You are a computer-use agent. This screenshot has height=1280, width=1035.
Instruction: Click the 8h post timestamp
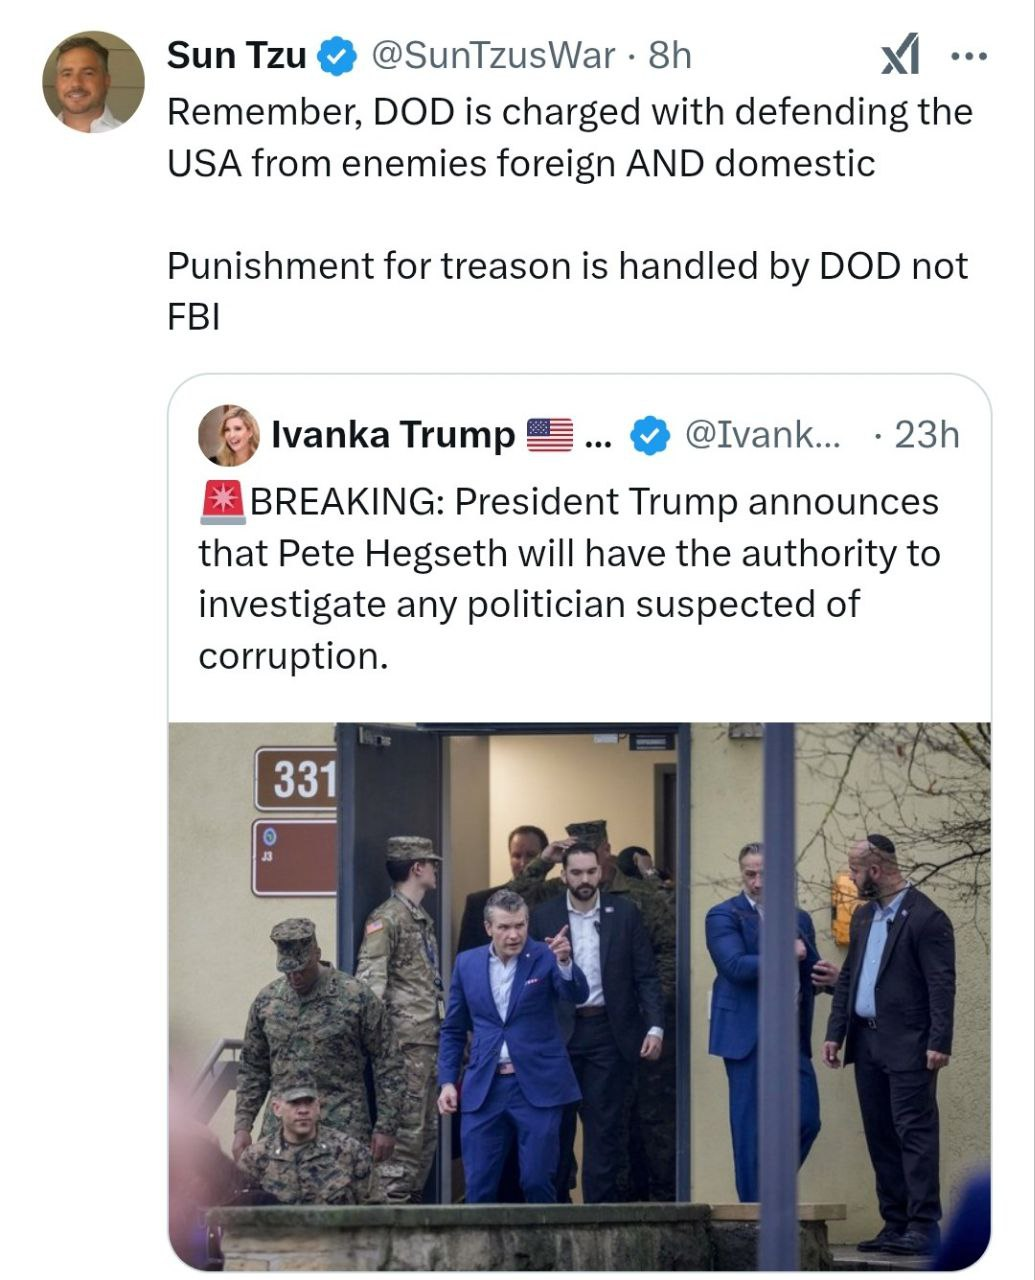[x=669, y=56]
